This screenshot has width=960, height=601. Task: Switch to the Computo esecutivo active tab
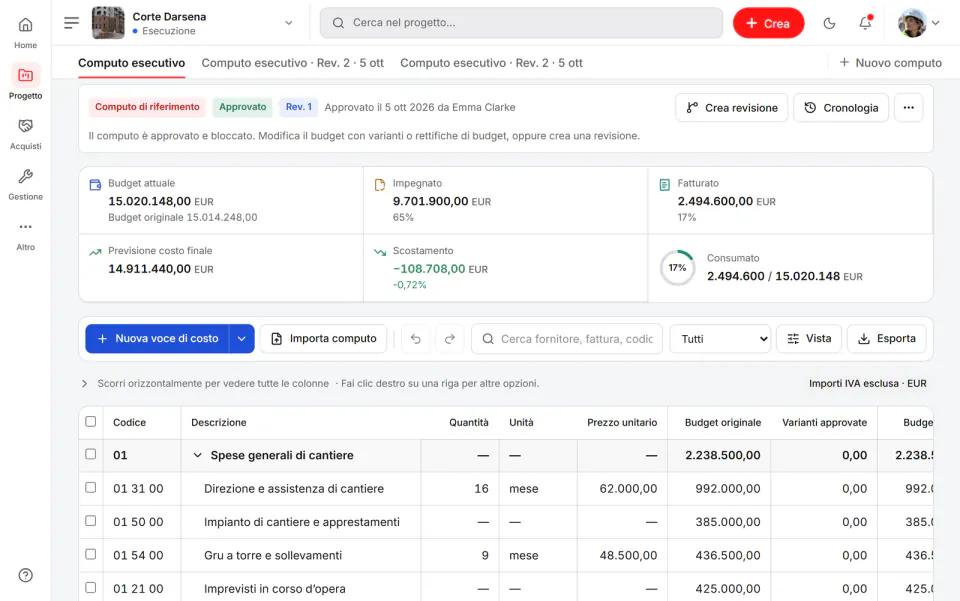coord(132,63)
